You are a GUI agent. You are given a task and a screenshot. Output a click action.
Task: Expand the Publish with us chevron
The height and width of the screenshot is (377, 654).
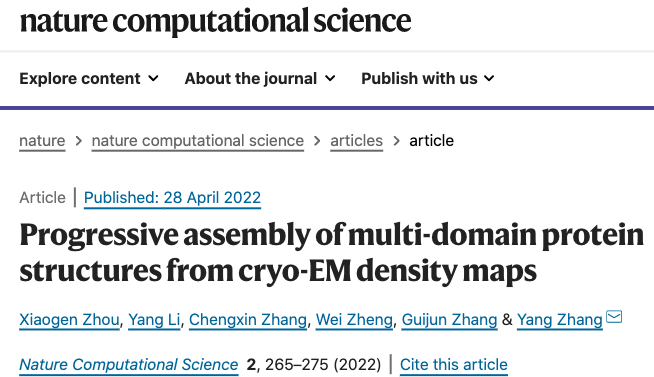[489, 78]
